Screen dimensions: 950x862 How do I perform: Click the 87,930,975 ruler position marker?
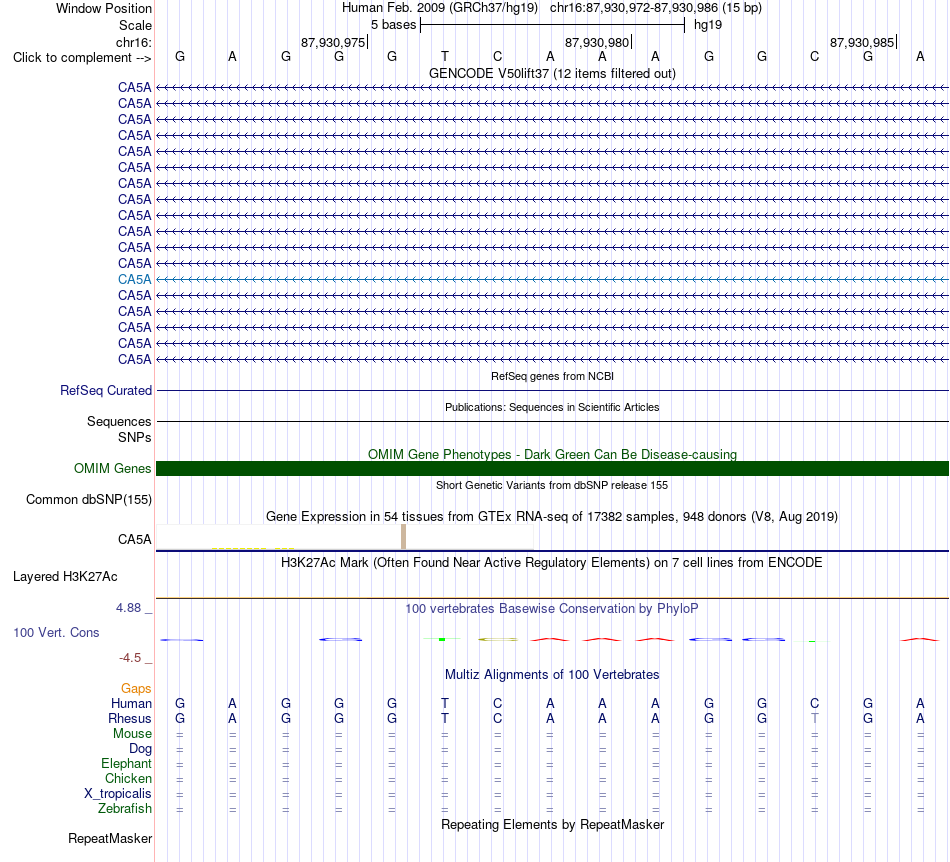(333, 42)
